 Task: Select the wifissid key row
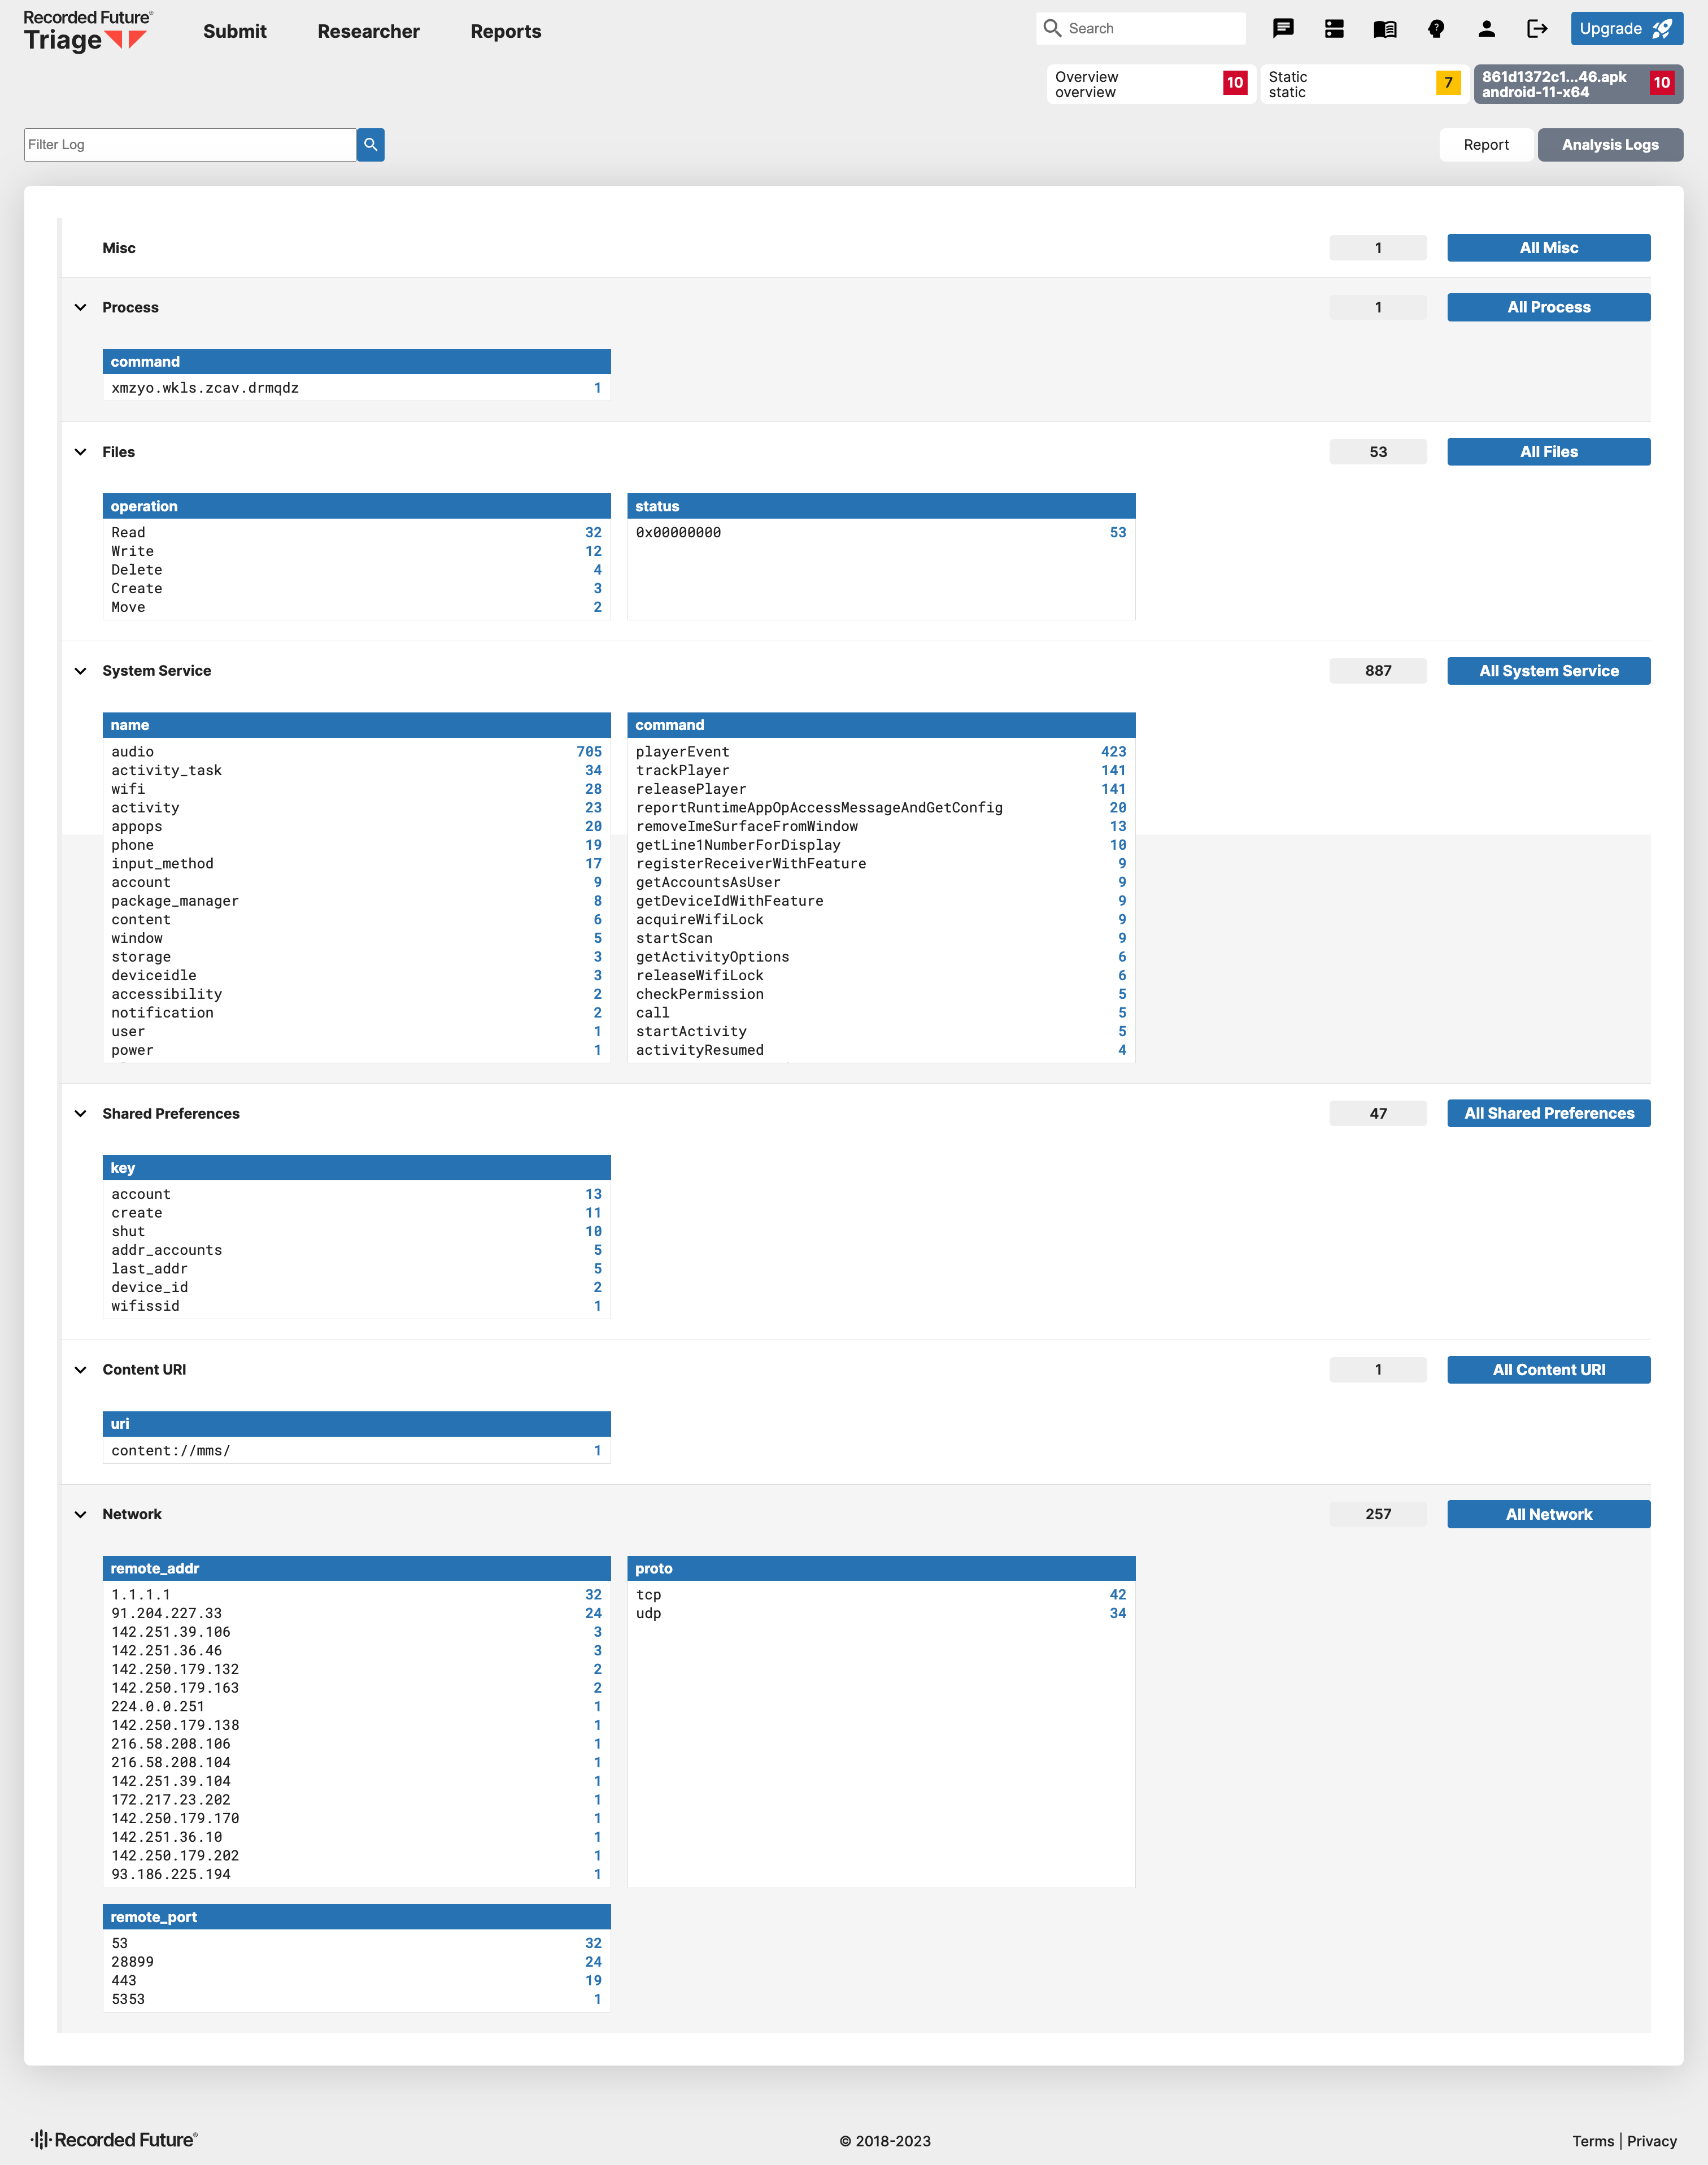click(x=356, y=1307)
